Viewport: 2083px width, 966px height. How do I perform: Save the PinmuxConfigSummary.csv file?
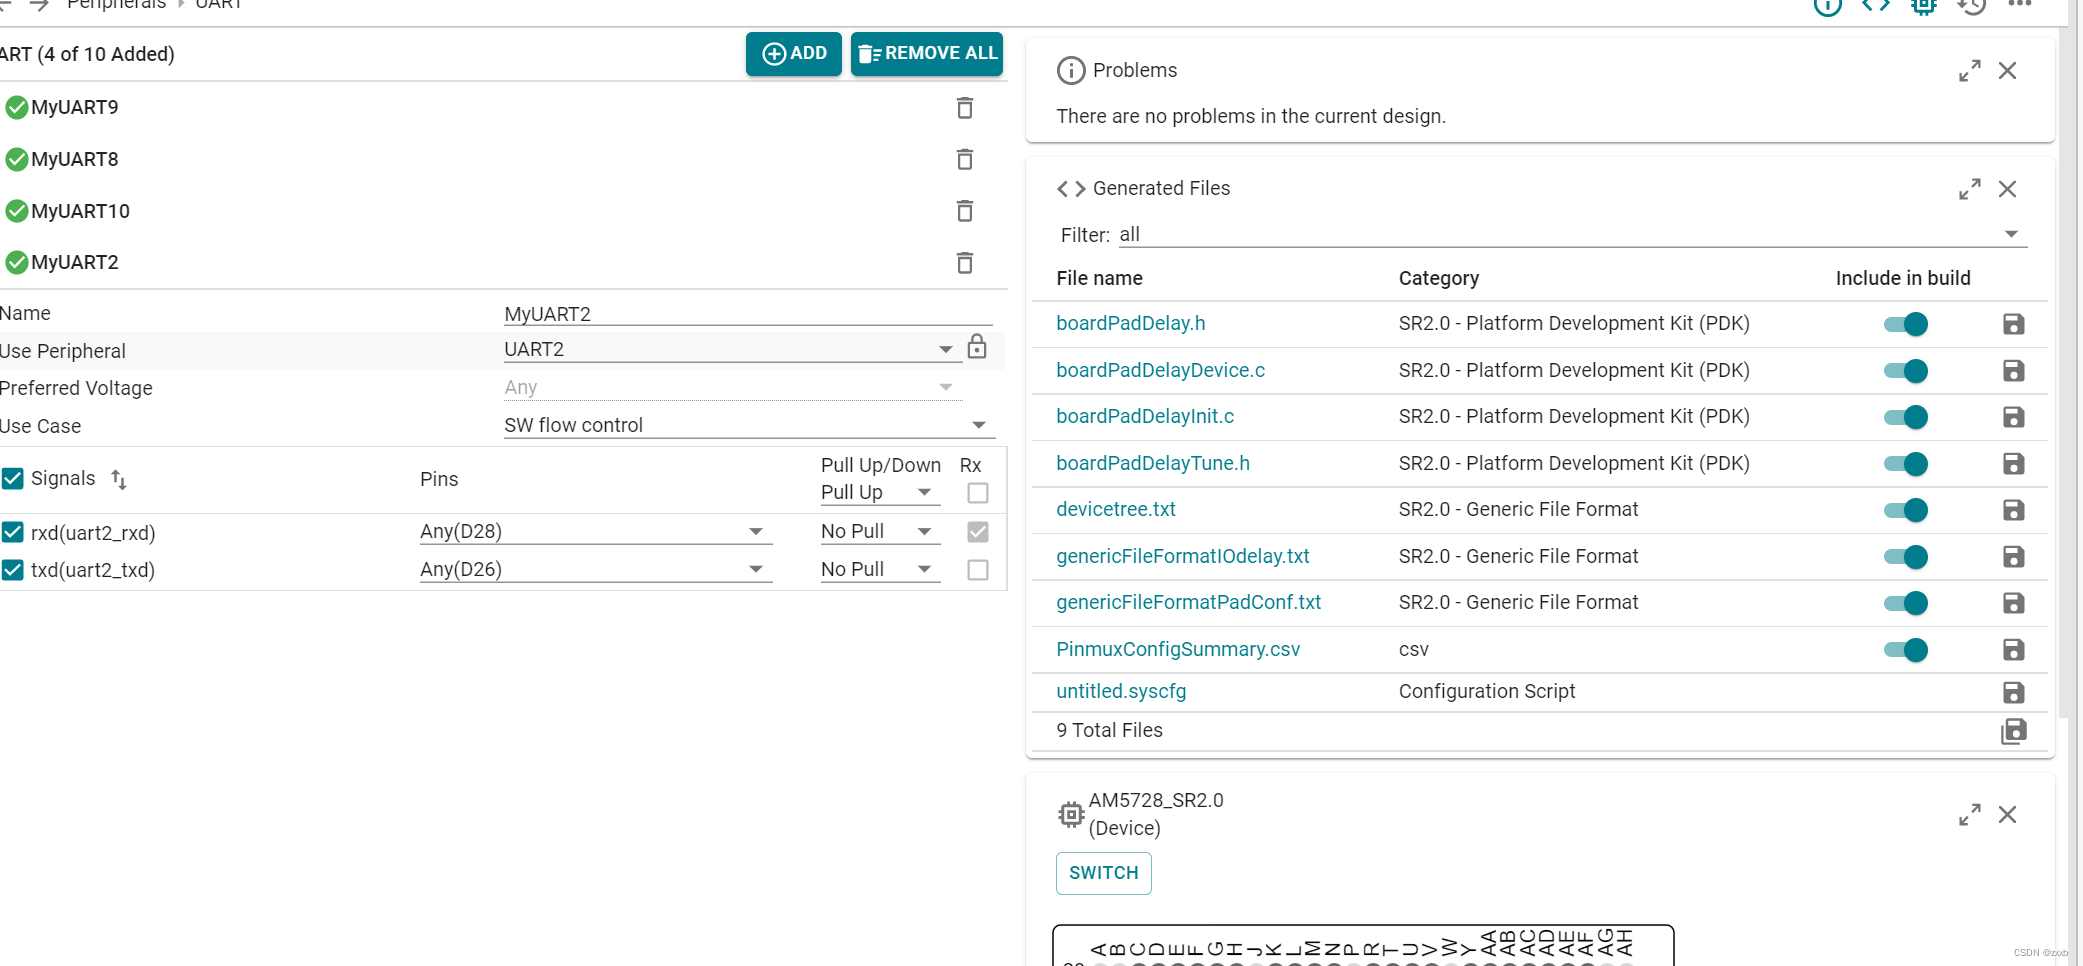(x=2013, y=650)
